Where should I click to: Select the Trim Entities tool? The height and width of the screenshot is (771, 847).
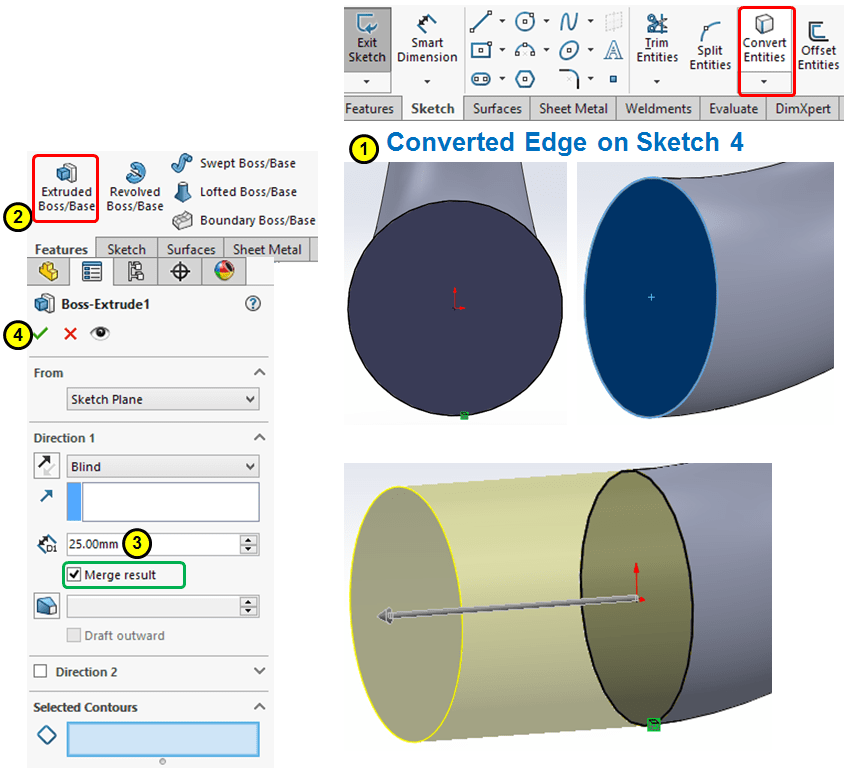click(x=657, y=40)
